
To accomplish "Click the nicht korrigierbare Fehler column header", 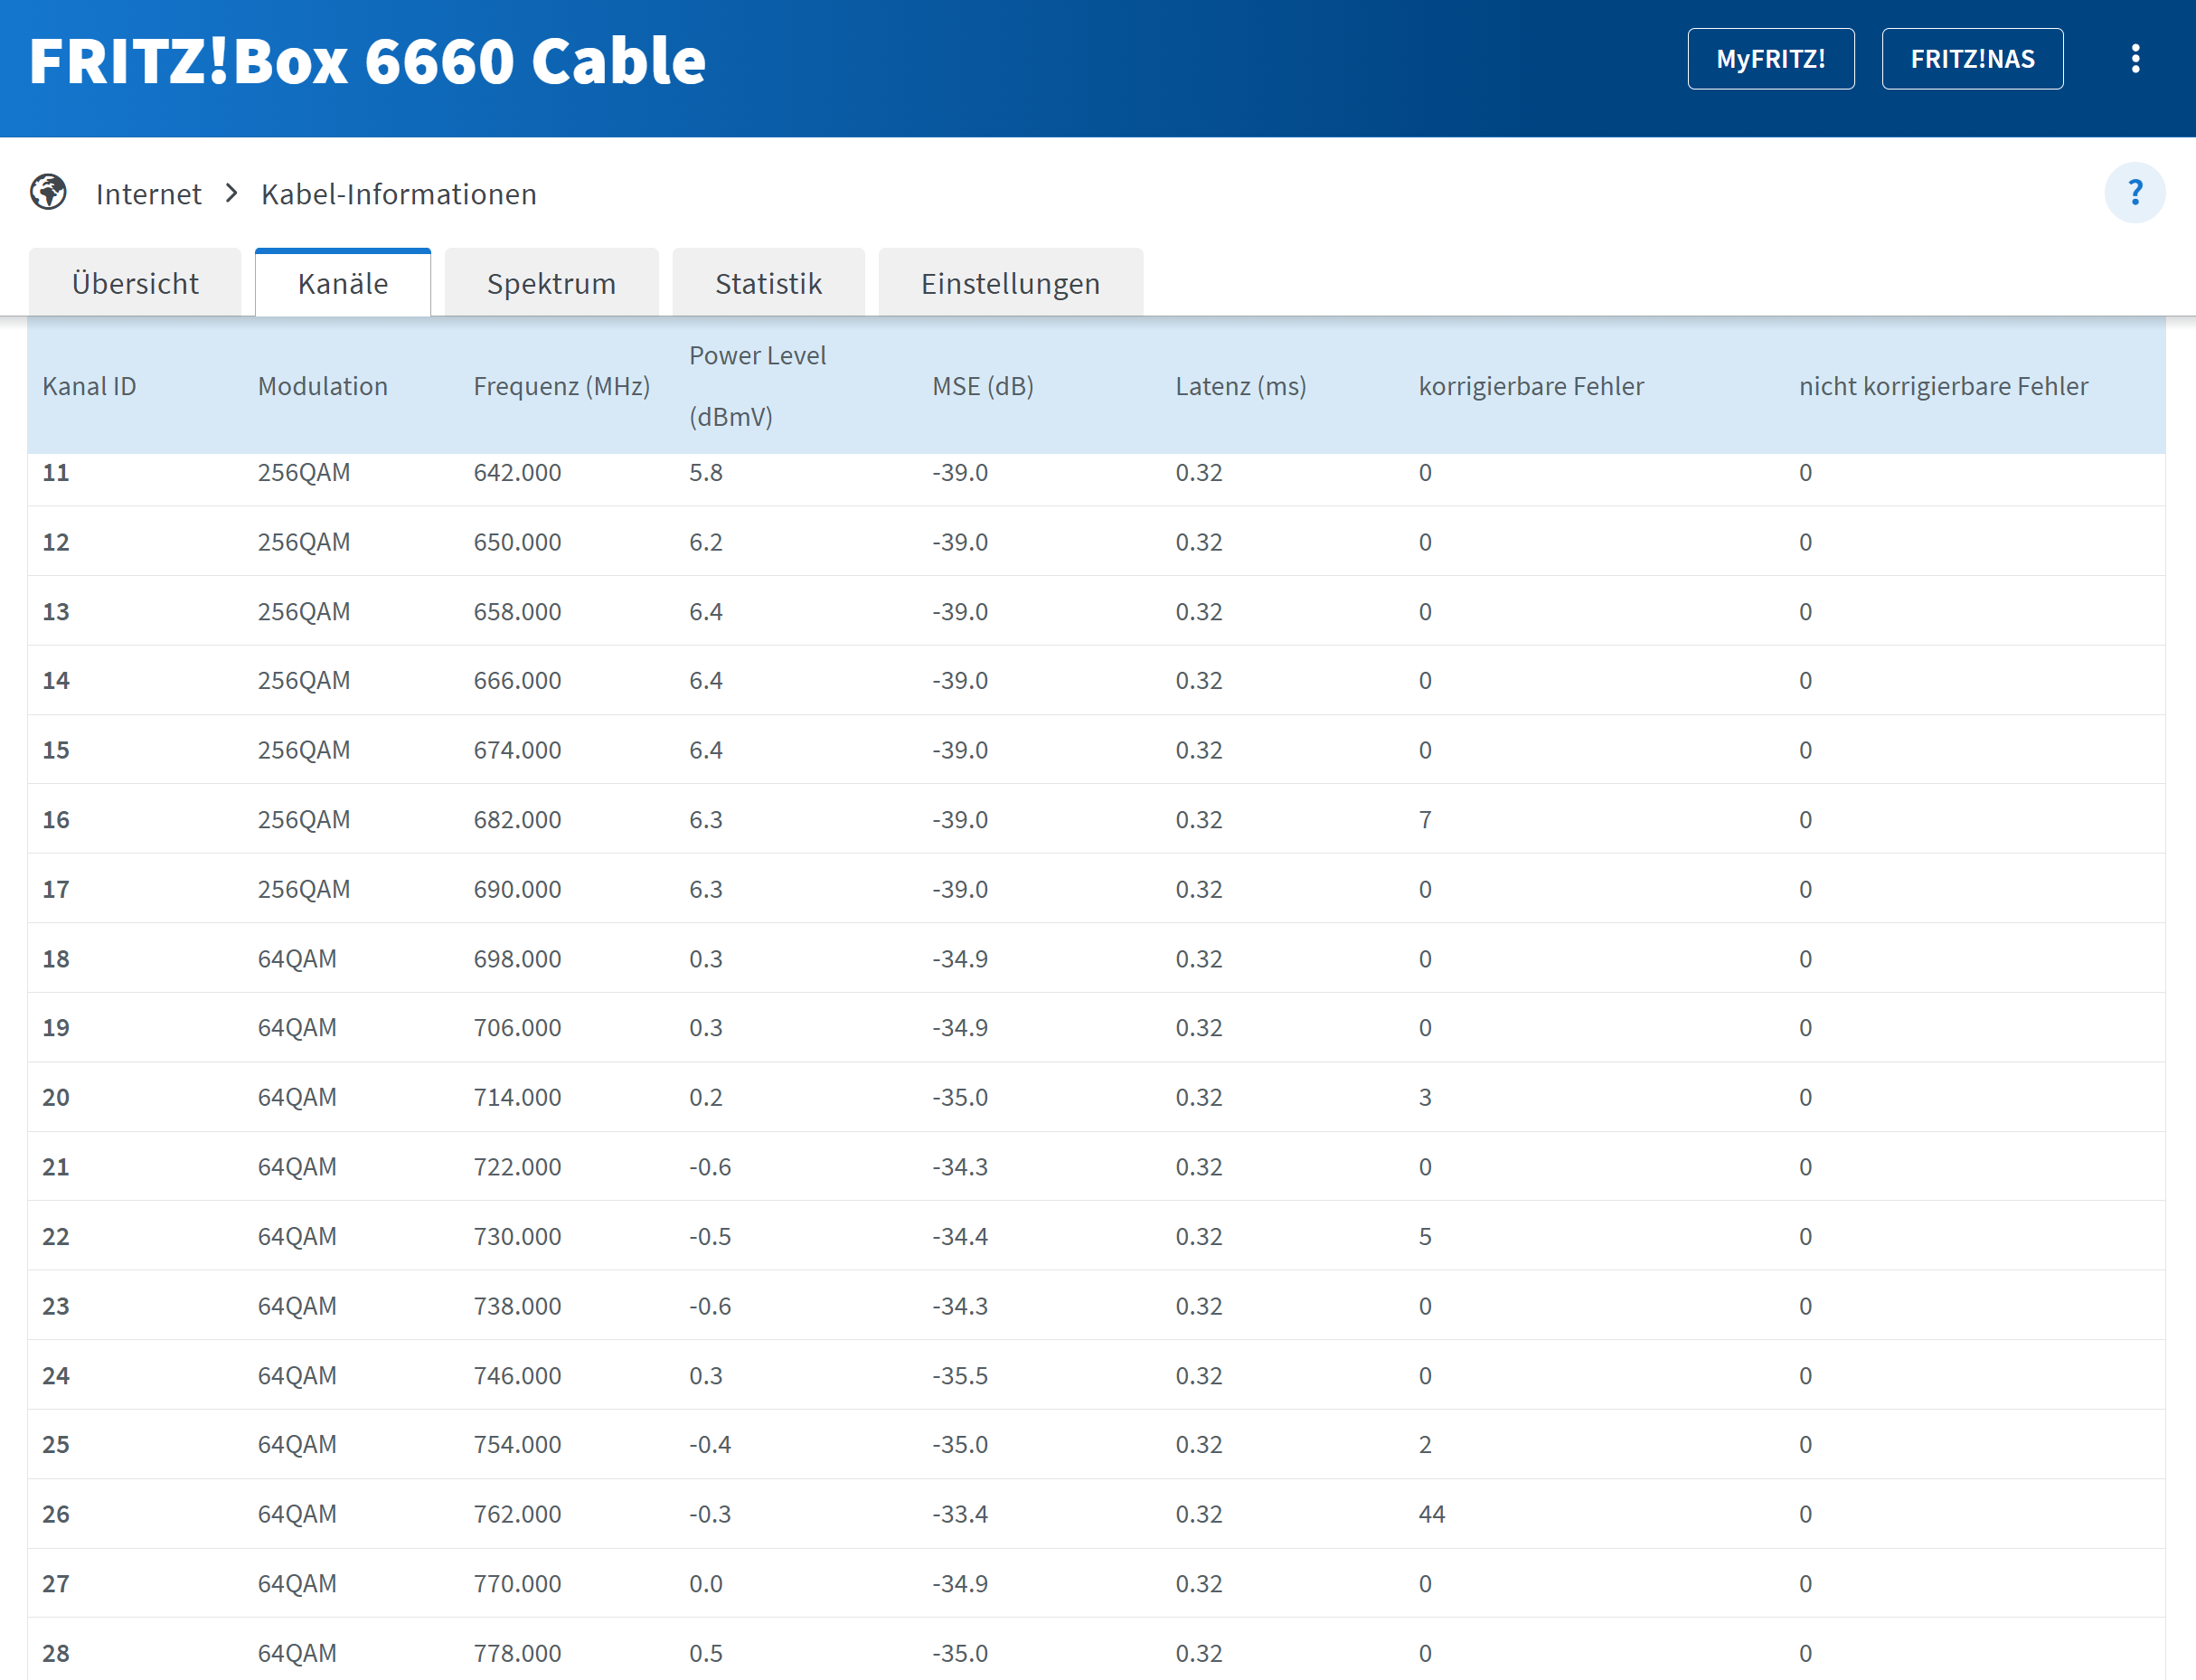I will coord(1943,386).
